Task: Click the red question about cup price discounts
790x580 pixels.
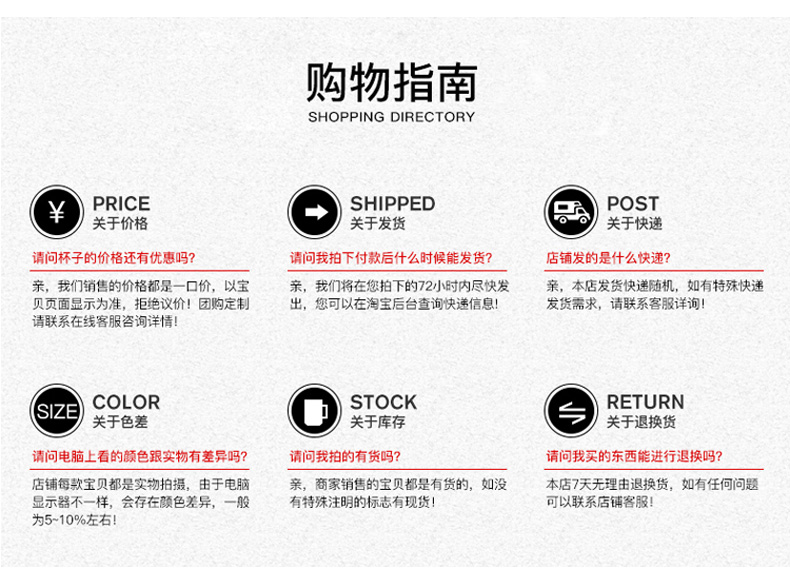Action: 114,258
